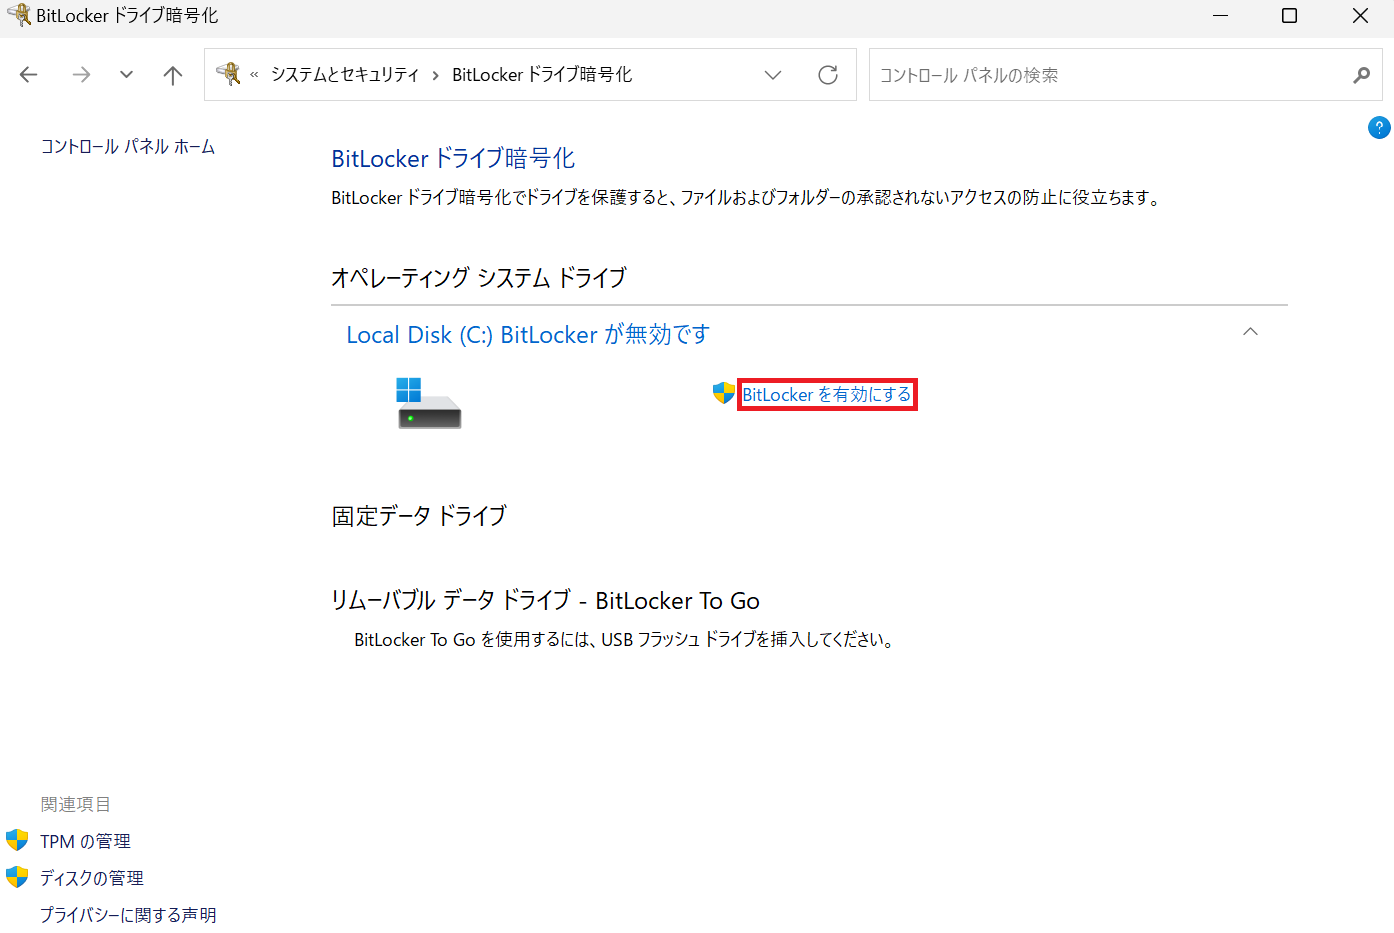Click shield icon next to ディスクの管理
The width and height of the screenshot is (1394, 933).
coord(17,877)
